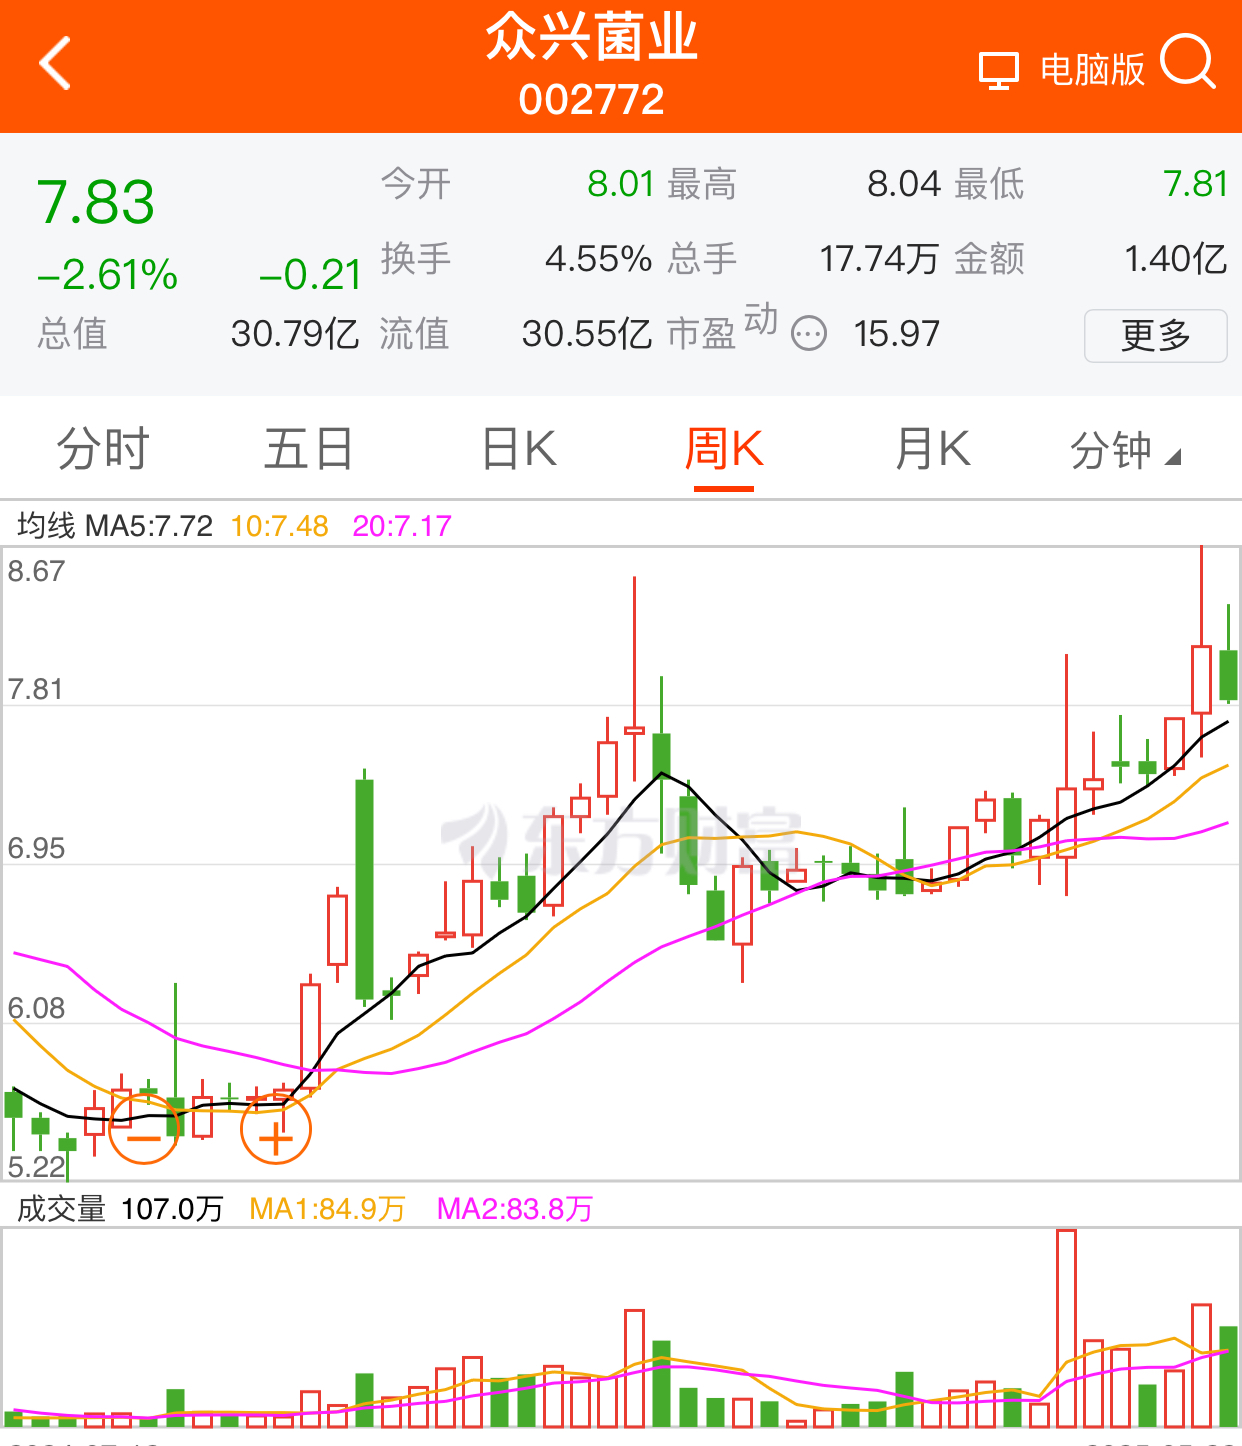Tap the 6.95 price axis label

36,848
